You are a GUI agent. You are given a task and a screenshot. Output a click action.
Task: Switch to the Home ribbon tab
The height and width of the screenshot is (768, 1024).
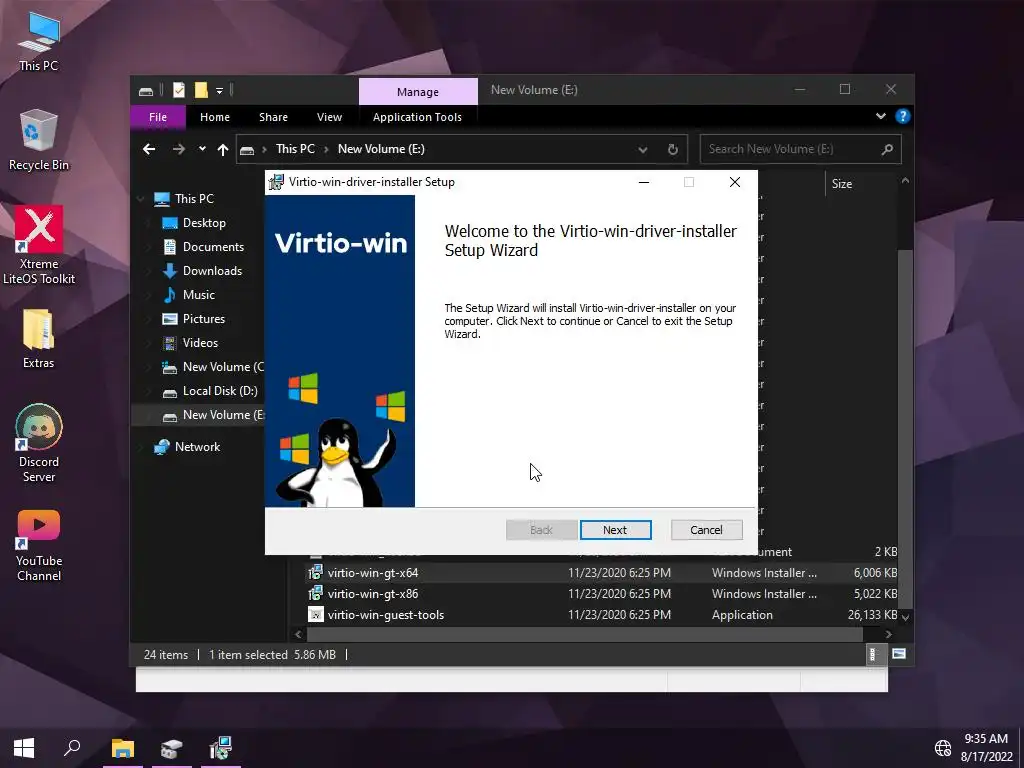click(x=215, y=117)
